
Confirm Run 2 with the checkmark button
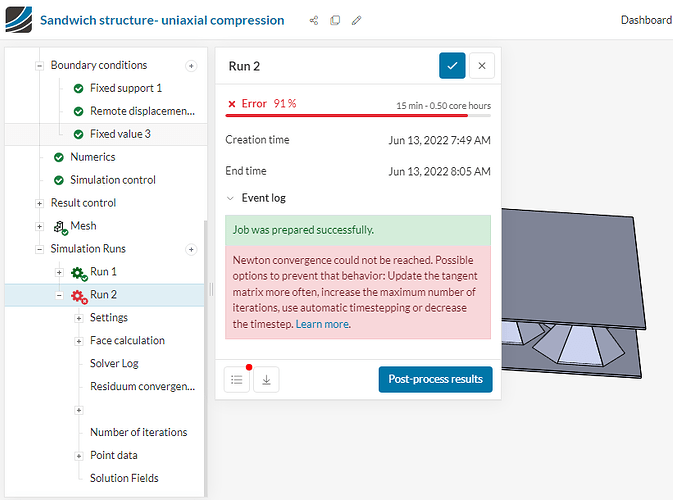click(452, 65)
